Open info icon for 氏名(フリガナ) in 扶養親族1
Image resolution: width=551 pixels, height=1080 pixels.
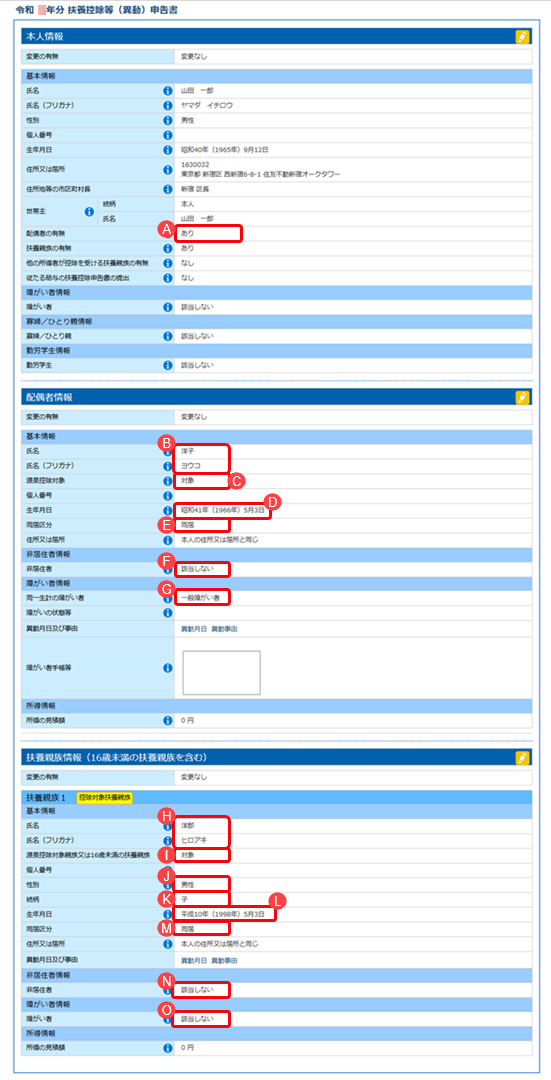(167, 840)
